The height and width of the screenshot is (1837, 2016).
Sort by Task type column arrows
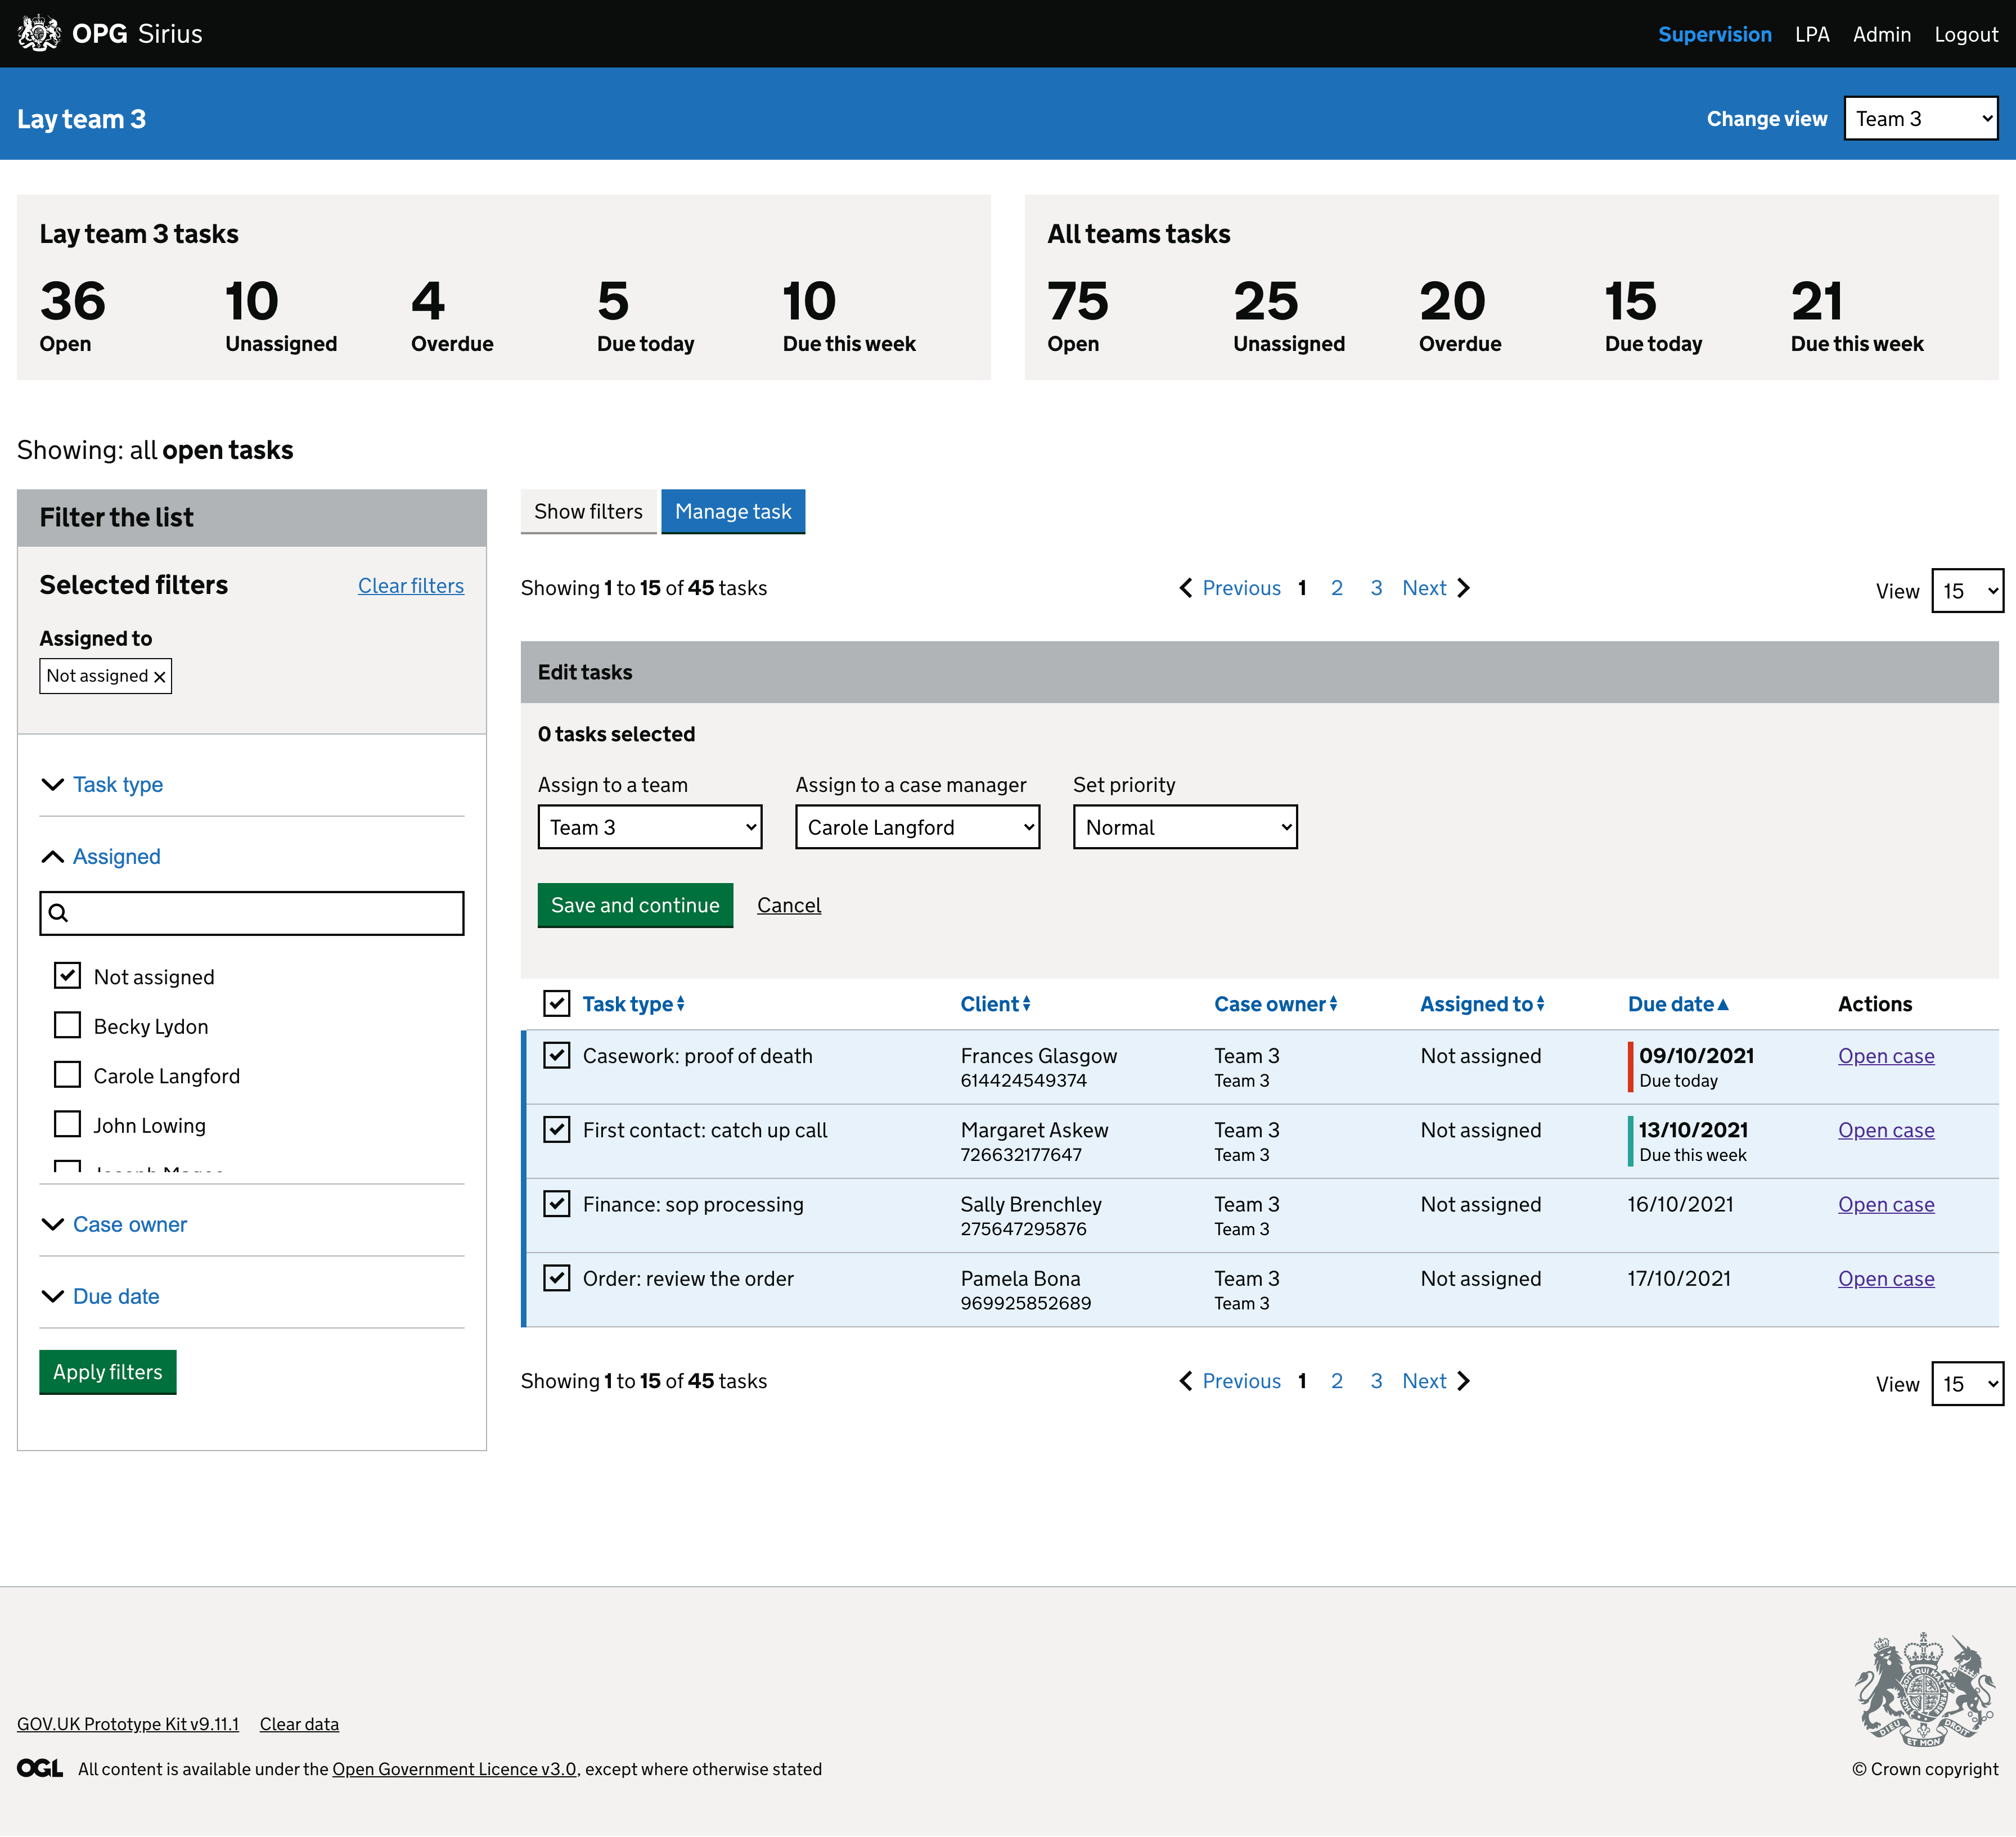tap(680, 1004)
